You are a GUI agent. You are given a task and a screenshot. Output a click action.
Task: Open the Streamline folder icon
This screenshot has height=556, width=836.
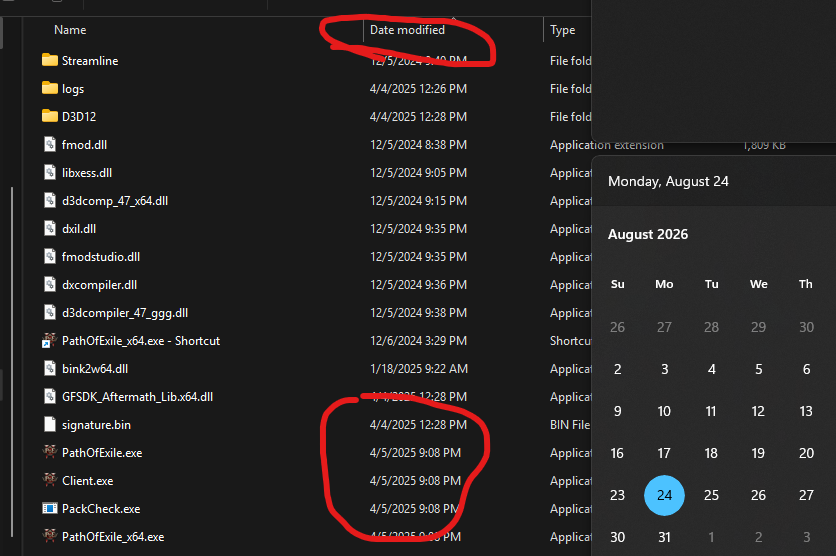pyautogui.click(x=50, y=60)
